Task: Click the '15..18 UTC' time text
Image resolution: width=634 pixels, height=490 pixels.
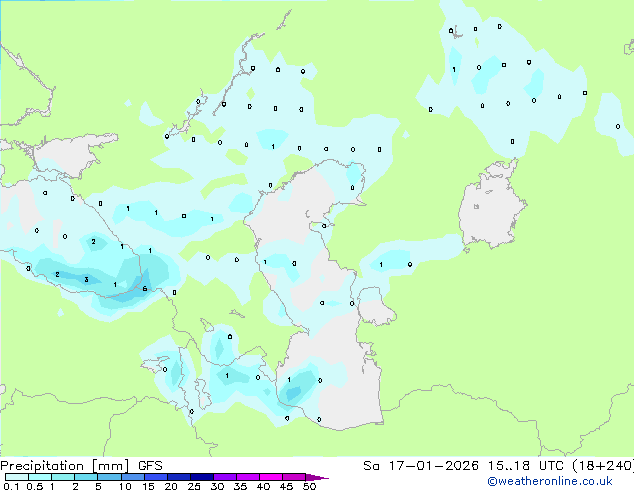Action: 525,466
